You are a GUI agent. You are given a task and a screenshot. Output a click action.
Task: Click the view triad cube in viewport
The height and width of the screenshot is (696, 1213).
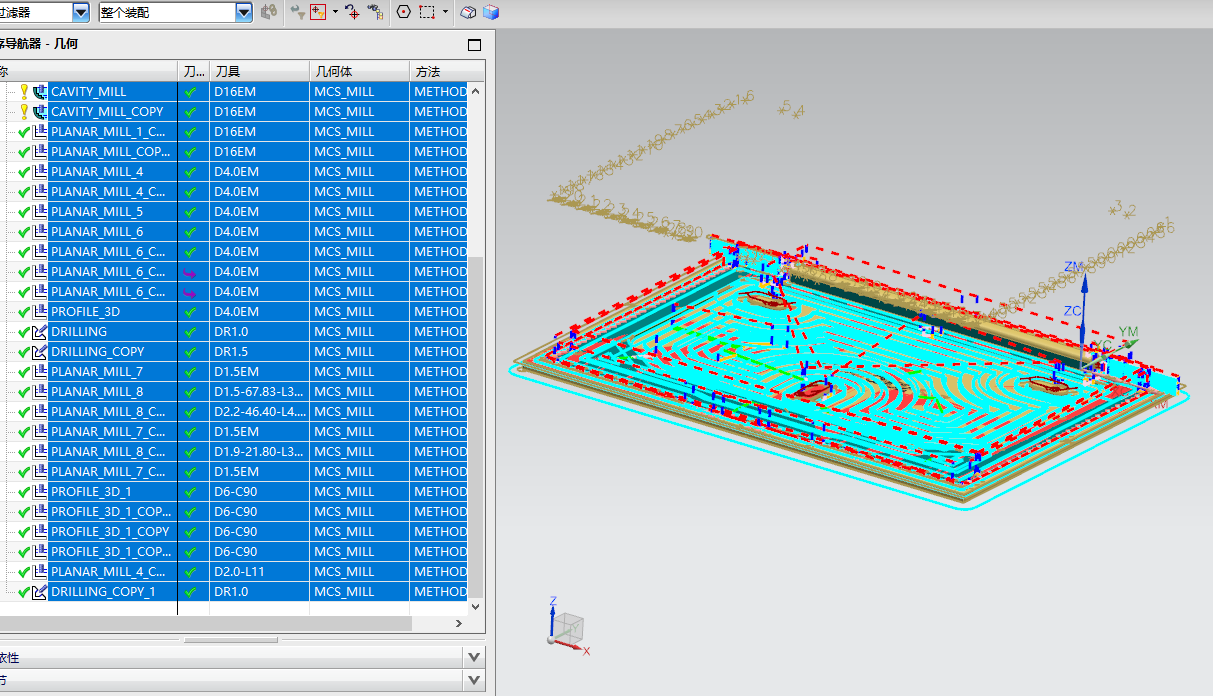point(567,627)
